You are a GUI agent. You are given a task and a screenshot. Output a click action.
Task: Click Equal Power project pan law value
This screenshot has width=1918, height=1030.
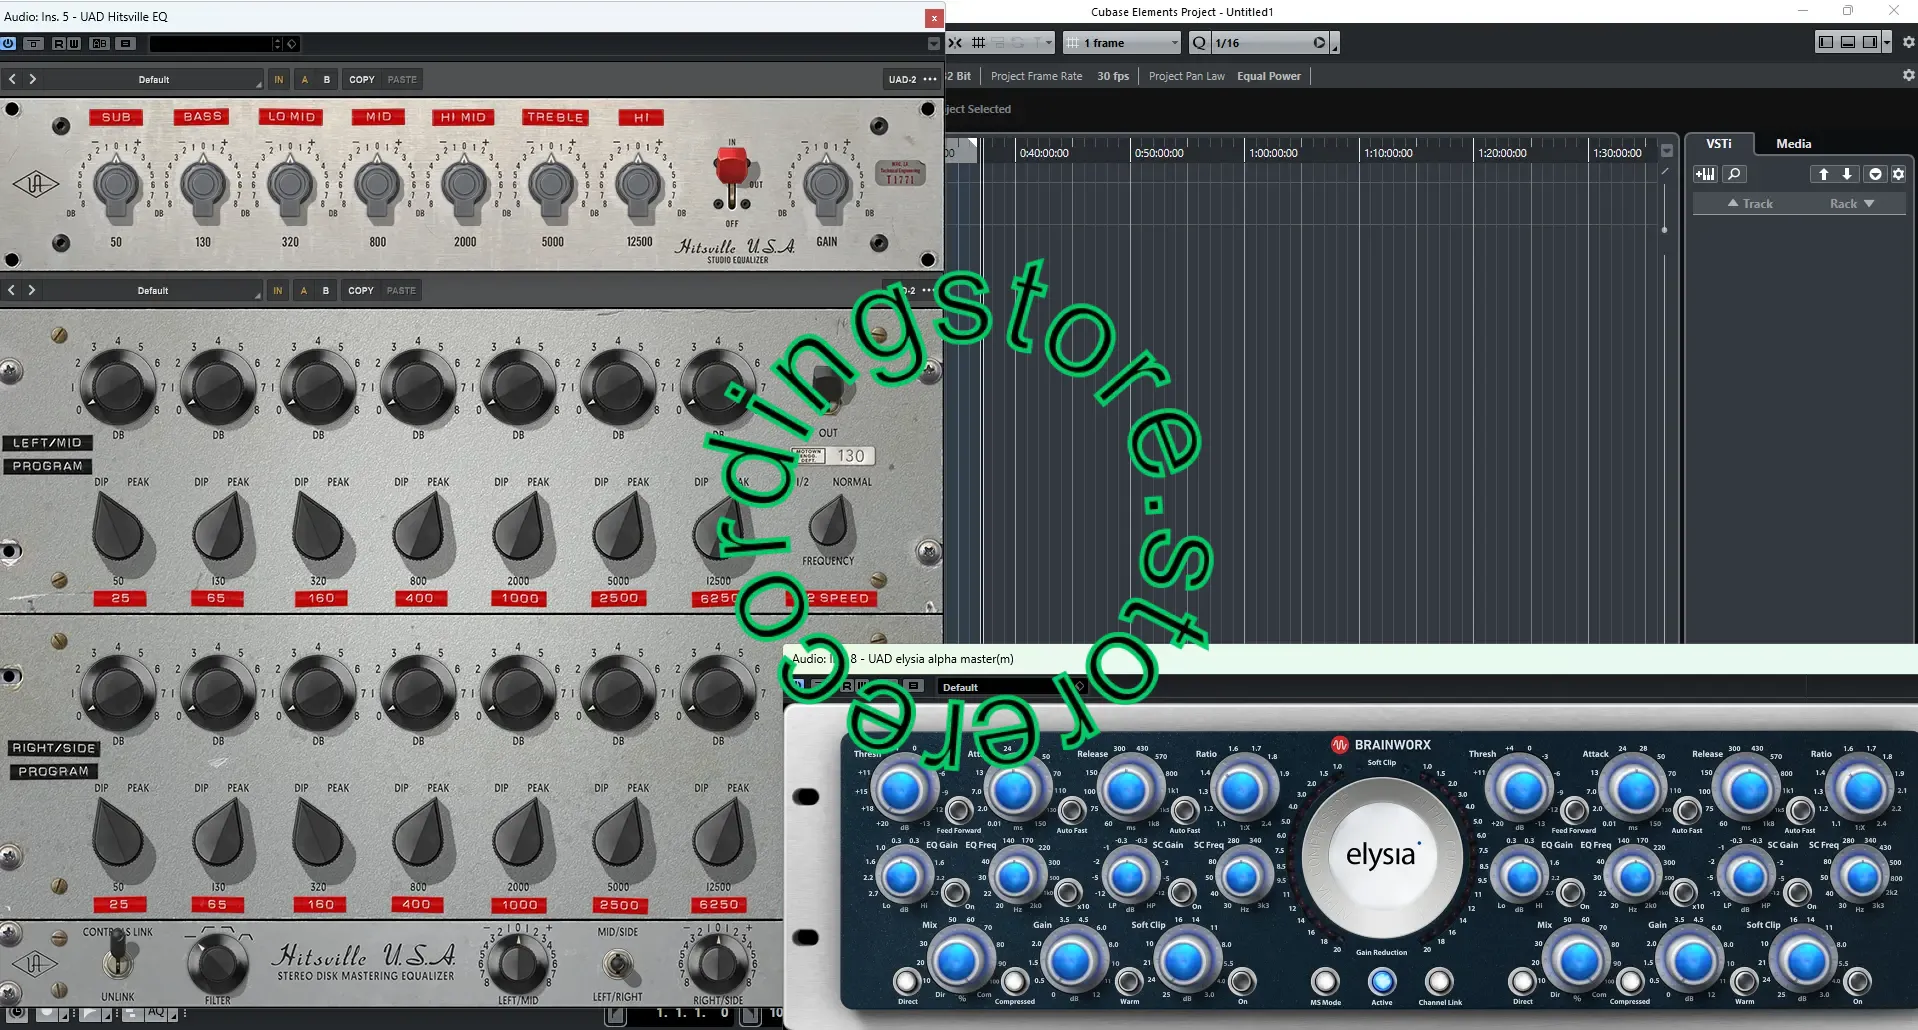click(1269, 76)
